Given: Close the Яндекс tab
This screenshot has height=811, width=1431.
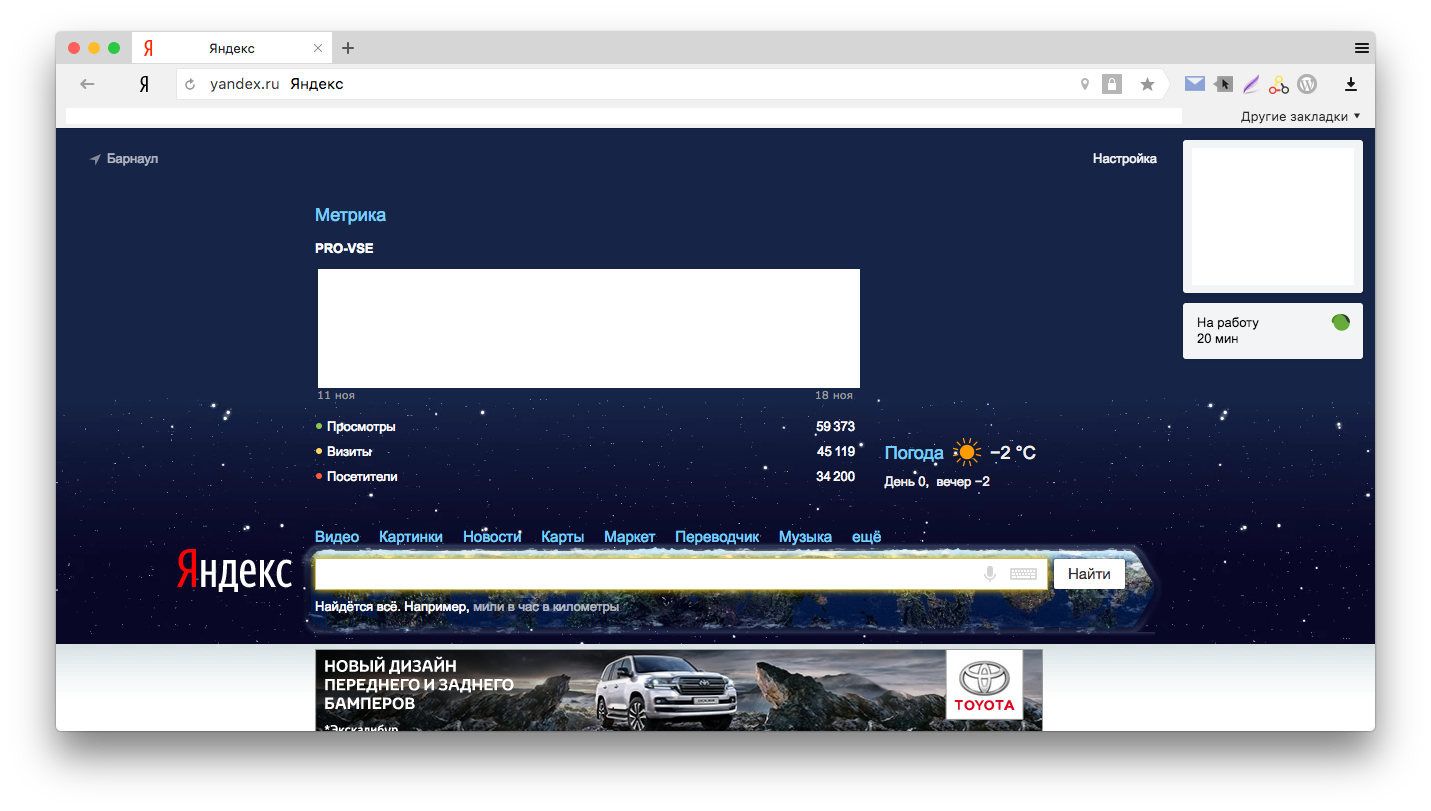Looking at the screenshot, I should pyautogui.click(x=318, y=48).
